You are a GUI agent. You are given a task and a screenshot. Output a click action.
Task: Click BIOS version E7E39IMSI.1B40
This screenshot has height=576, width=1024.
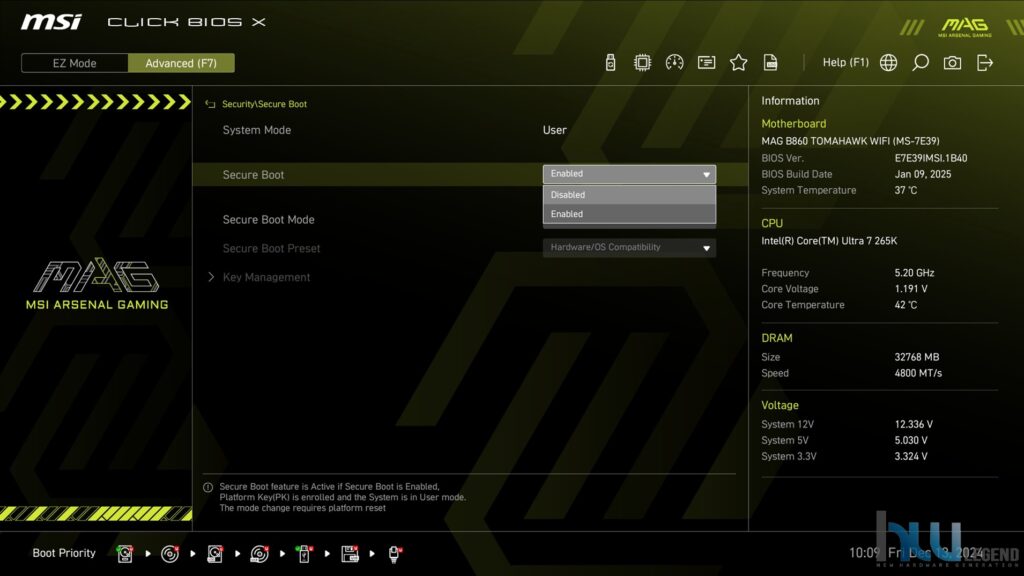tap(931, 158)
